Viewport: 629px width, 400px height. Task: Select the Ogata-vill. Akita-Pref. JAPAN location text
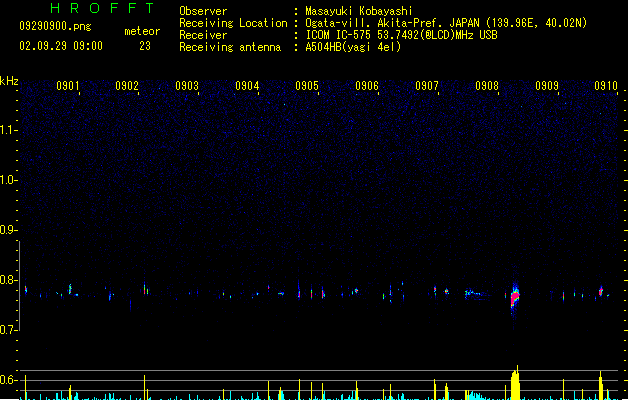pyautogui.click(x=446, y=23)
